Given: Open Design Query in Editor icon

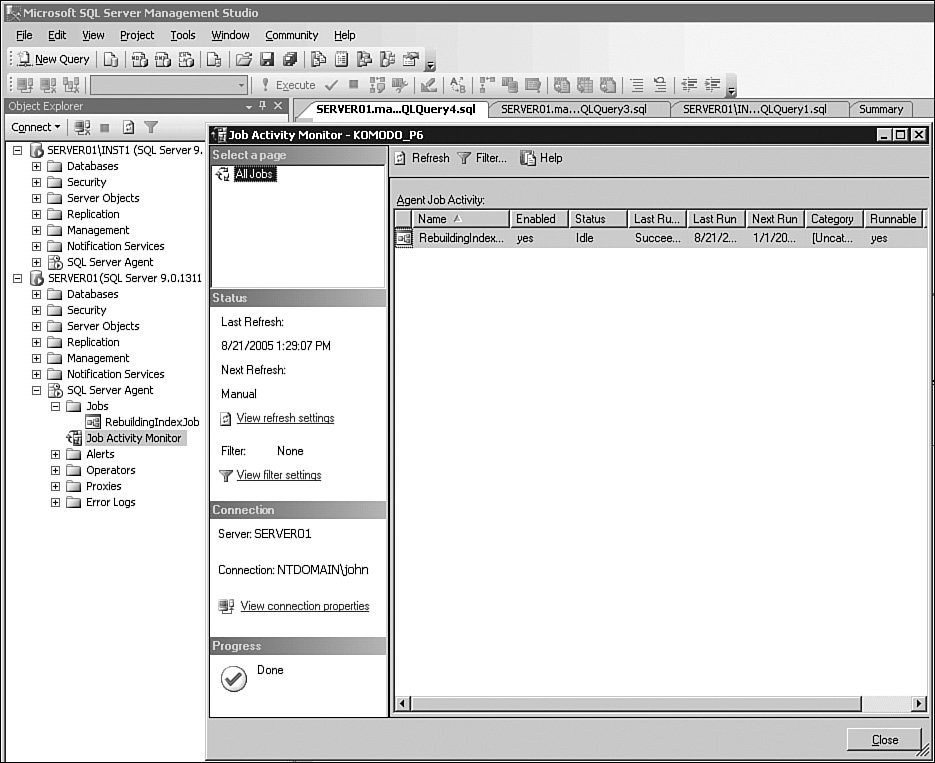Looking at the screenshot, I should [428, 85].
